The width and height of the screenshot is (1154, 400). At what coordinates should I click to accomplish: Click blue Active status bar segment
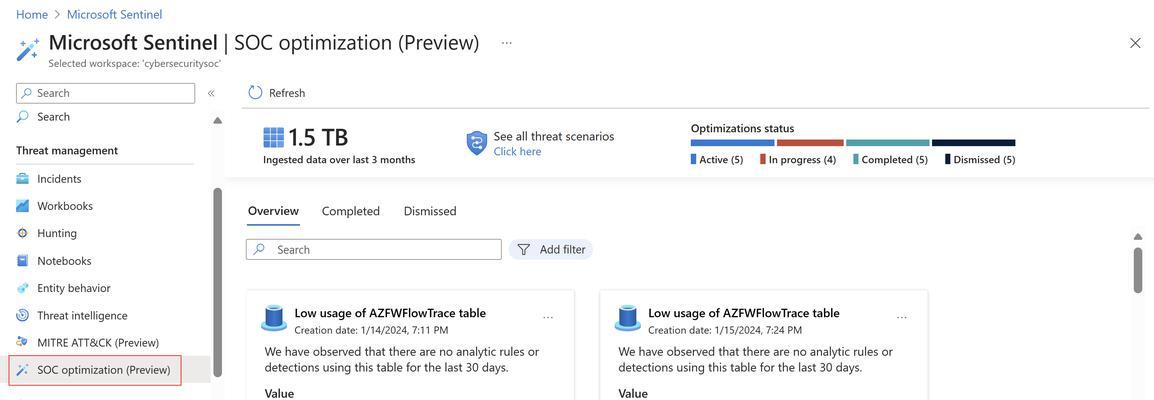point(732,143)
